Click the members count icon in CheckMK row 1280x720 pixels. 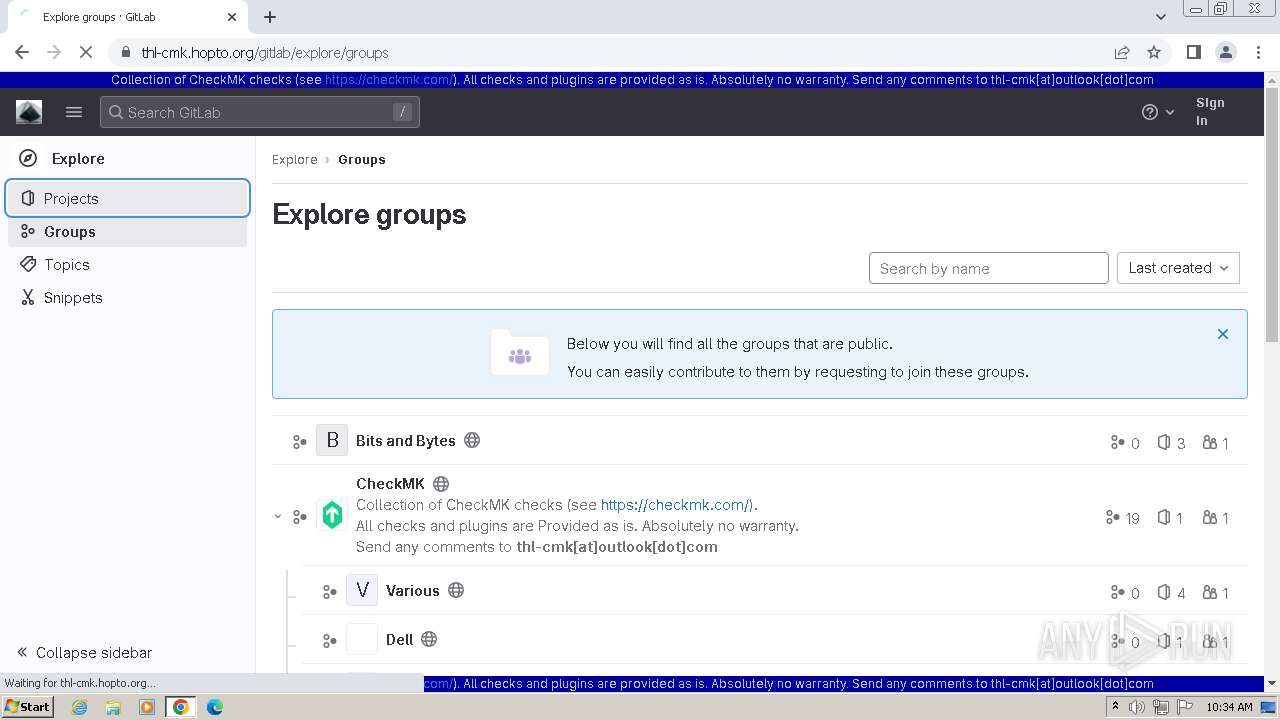point(1210,517)
